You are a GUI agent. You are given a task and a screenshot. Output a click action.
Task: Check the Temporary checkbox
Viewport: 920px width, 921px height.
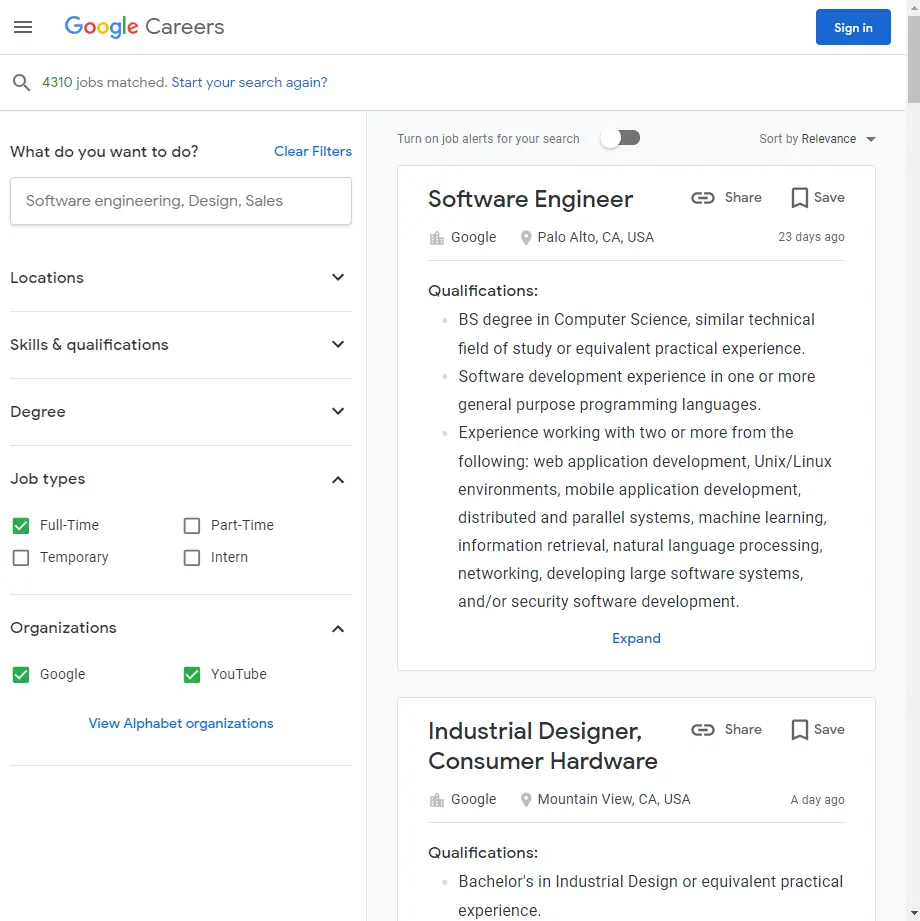[x=21, y=557]
